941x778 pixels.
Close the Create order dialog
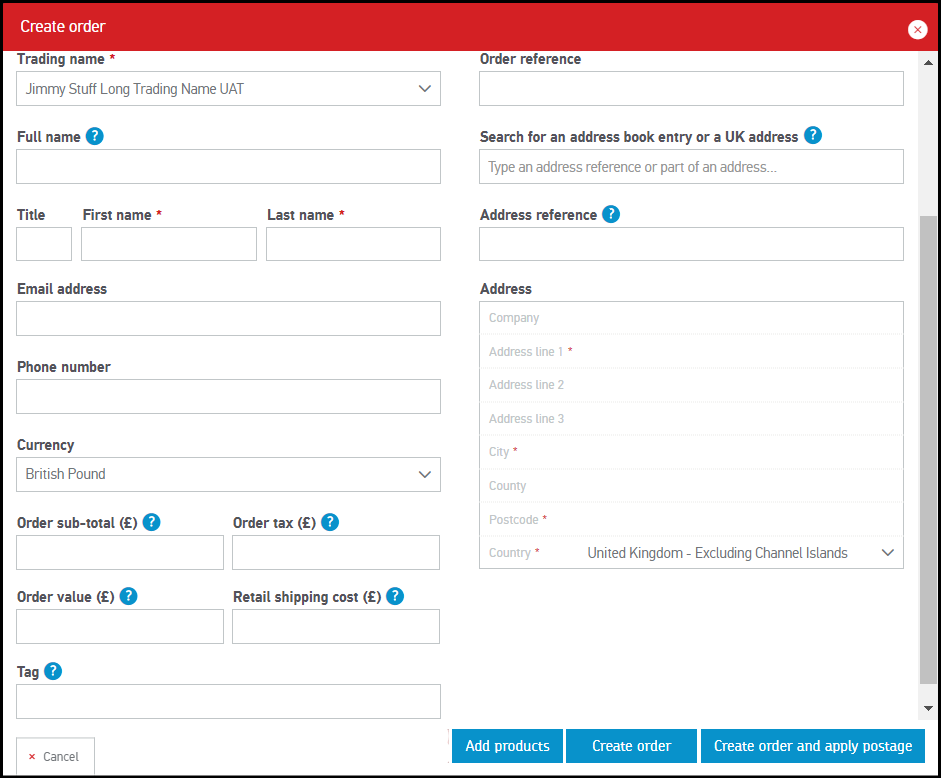pos(917,29)
